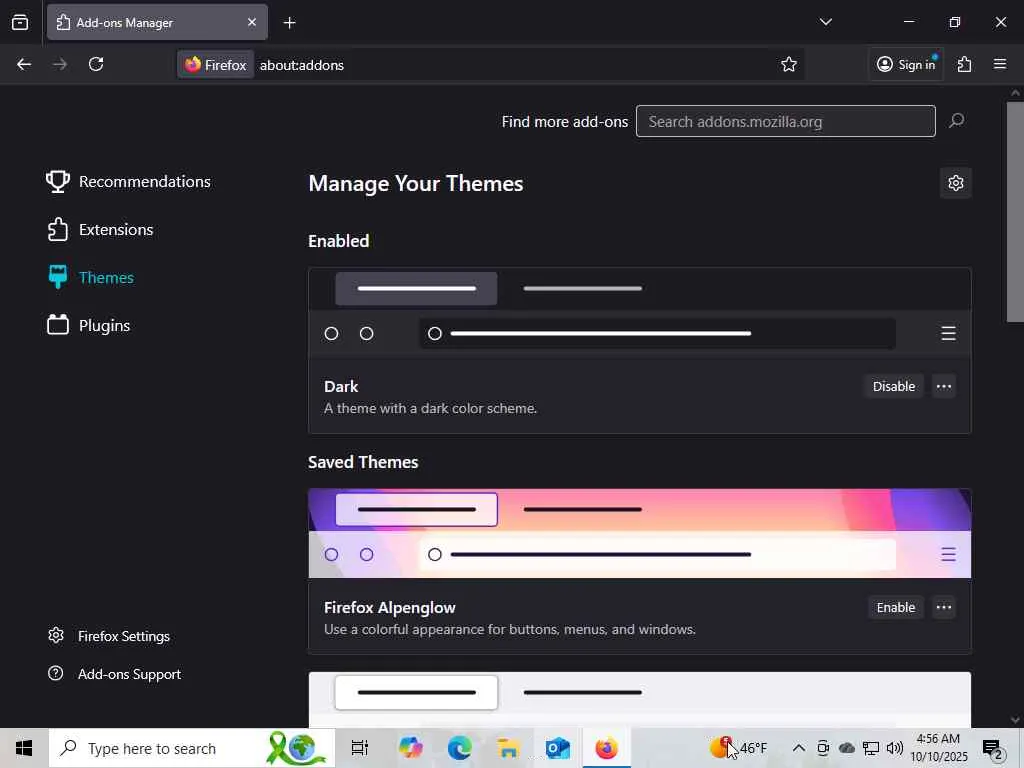1024x768 pixels.
Task: Click the magnifier search submit icon
Action: coord(956,121)
